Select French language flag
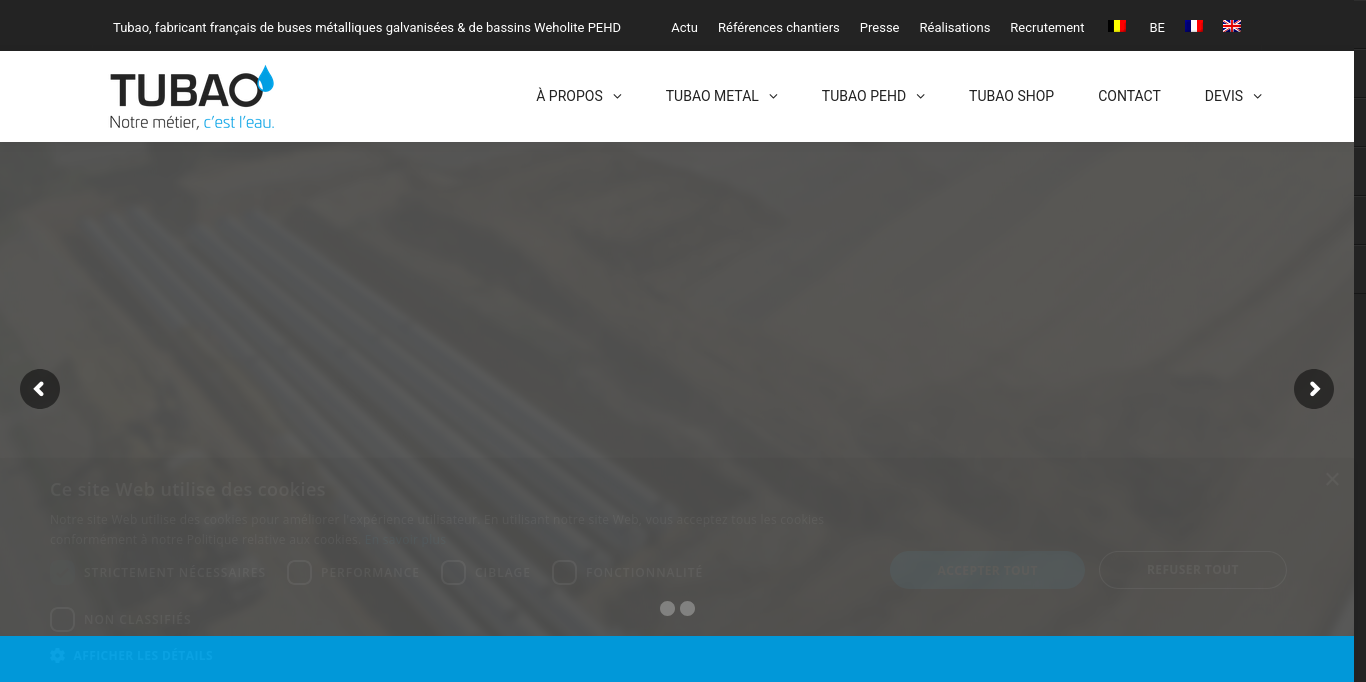The width and height of the screenshot is (1366, 682). pos(1194,26)
